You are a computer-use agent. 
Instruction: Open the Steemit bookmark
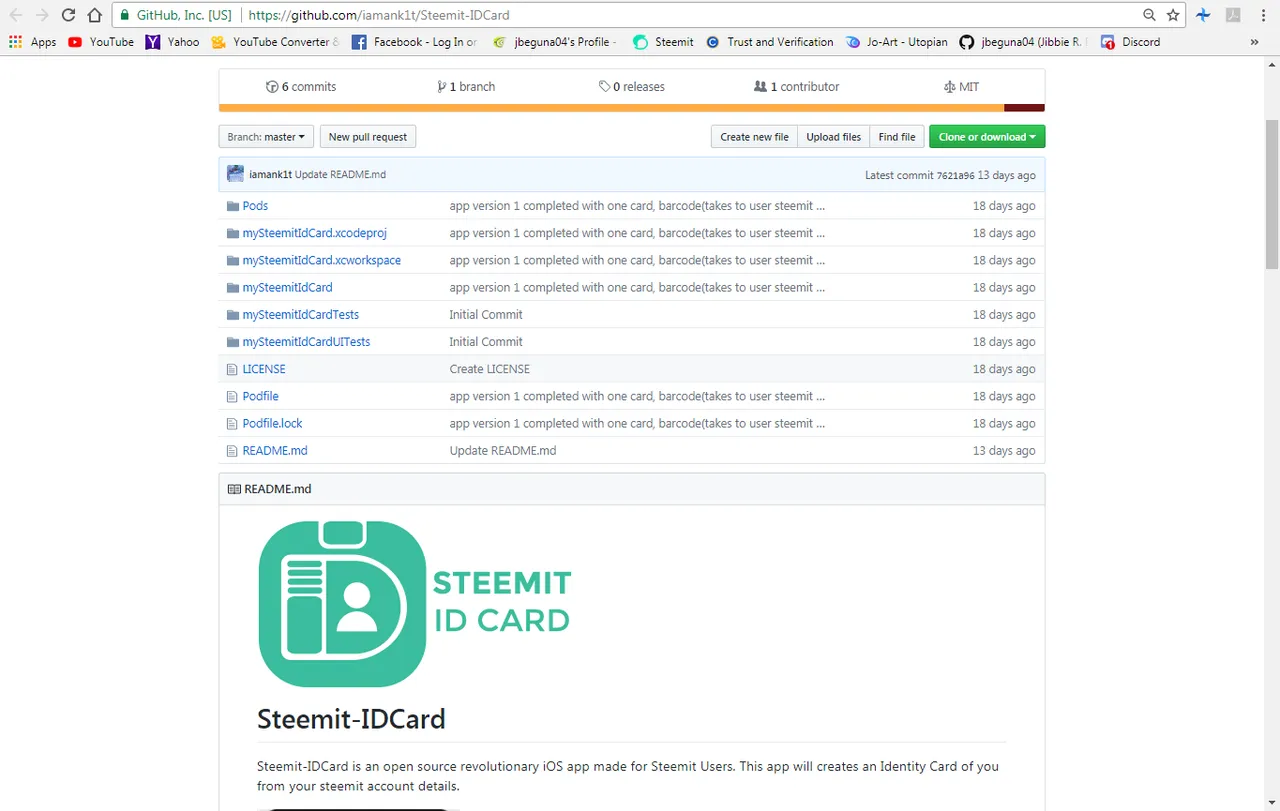663,42
